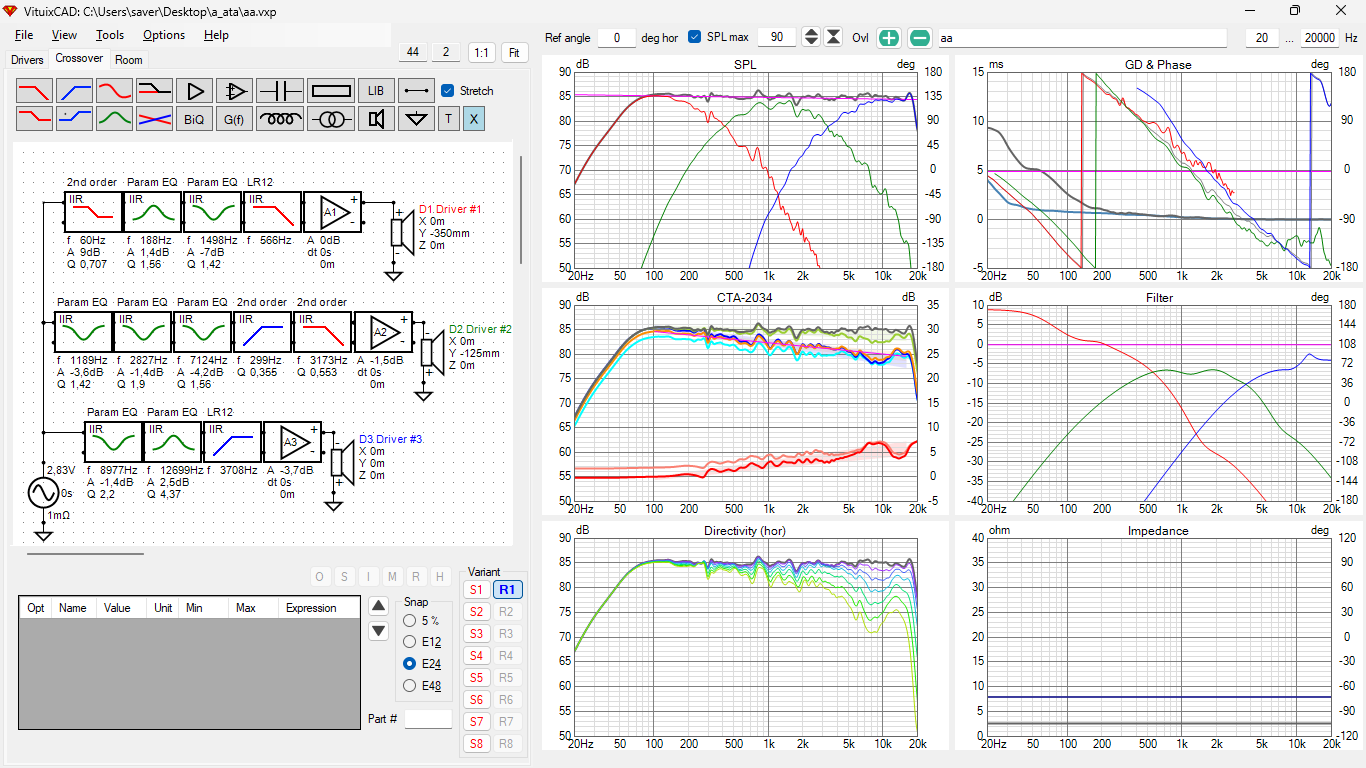This screenshot has height=768, width=1366.
Task: Switch to the Drivers tab
Action: point(27,60)
